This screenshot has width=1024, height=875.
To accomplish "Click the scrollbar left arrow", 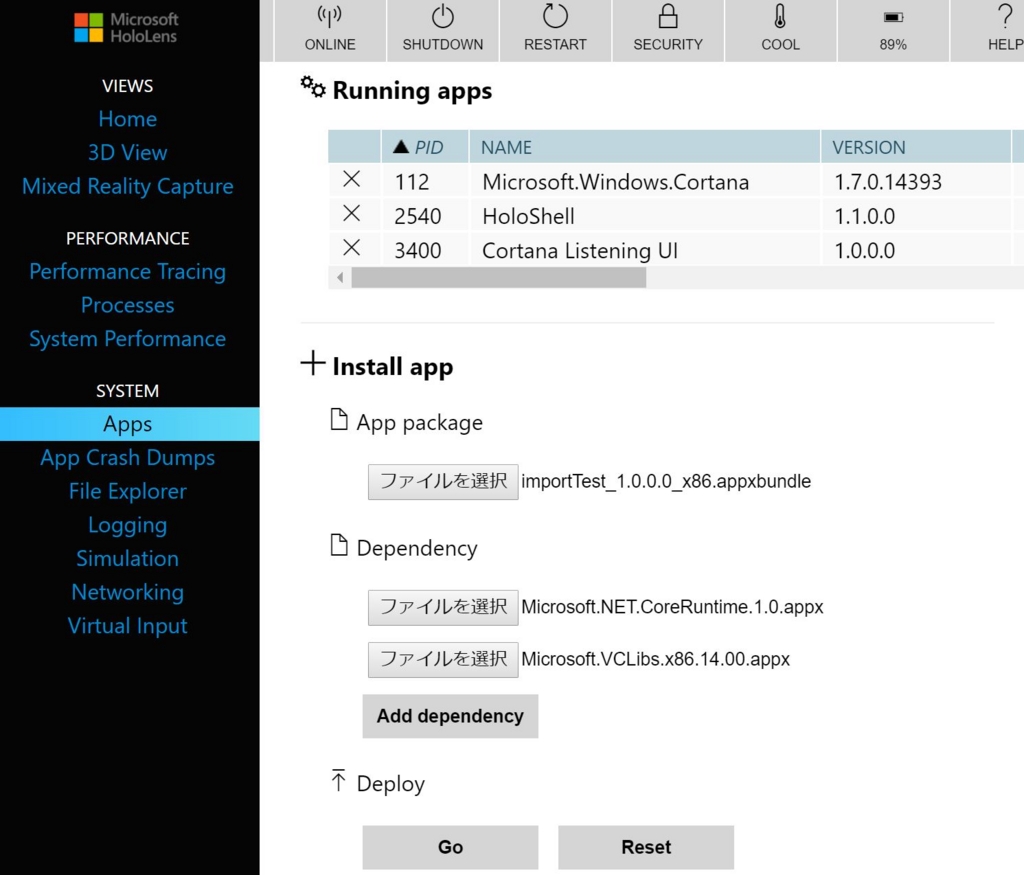I will click(340, 278).
